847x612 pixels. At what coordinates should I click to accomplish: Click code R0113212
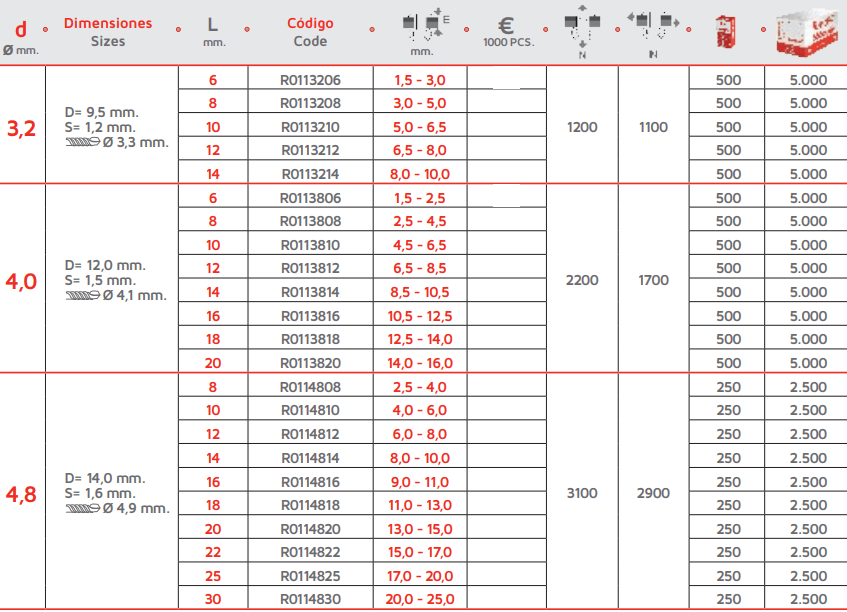(310, 150)
